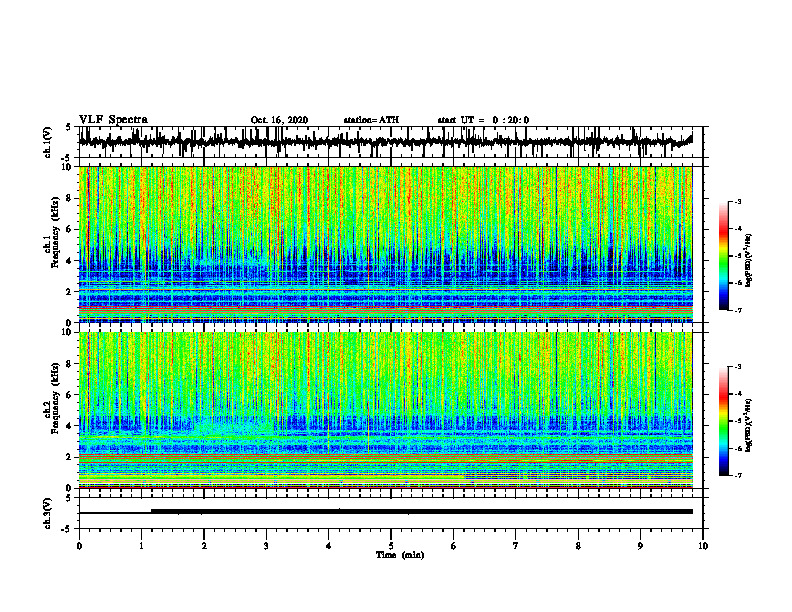This screenshot has width=792, height=612.
Task: Click the "VLF Spectra" plot title
Action: [113, 120]
